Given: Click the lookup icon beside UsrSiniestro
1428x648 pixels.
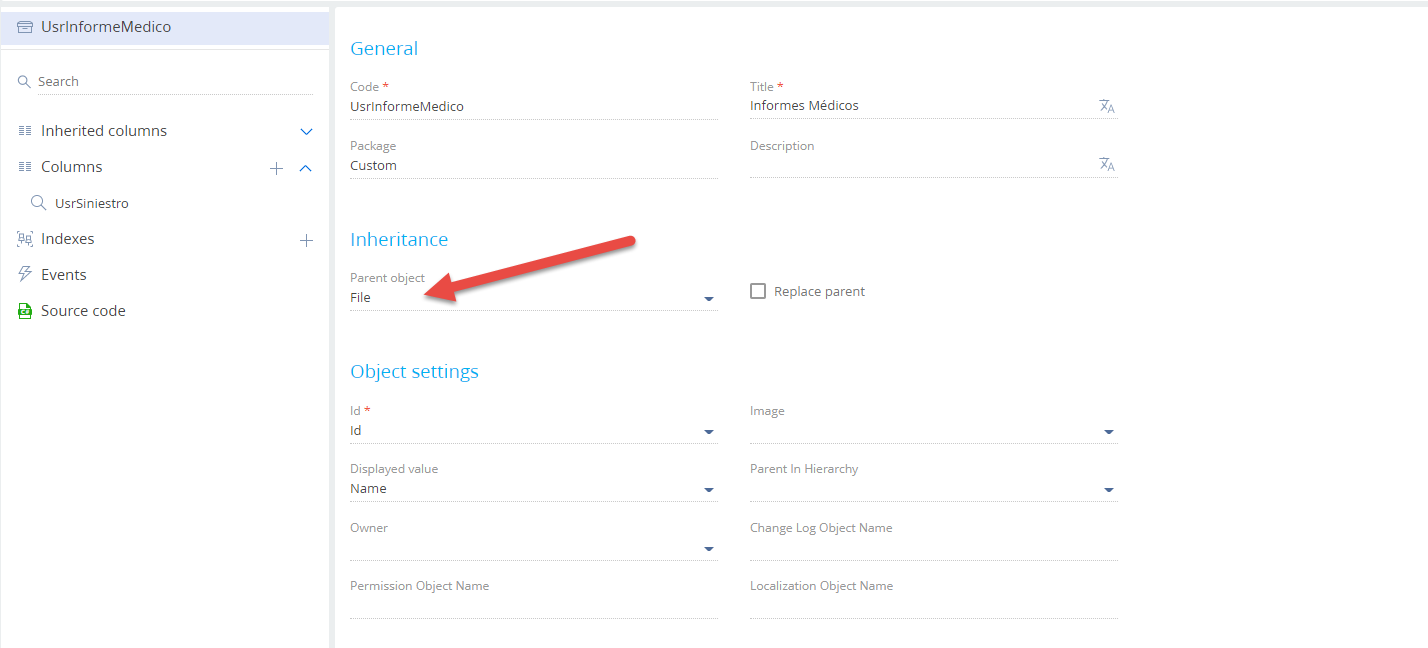Looking at the screenshot, I should 38,203.
